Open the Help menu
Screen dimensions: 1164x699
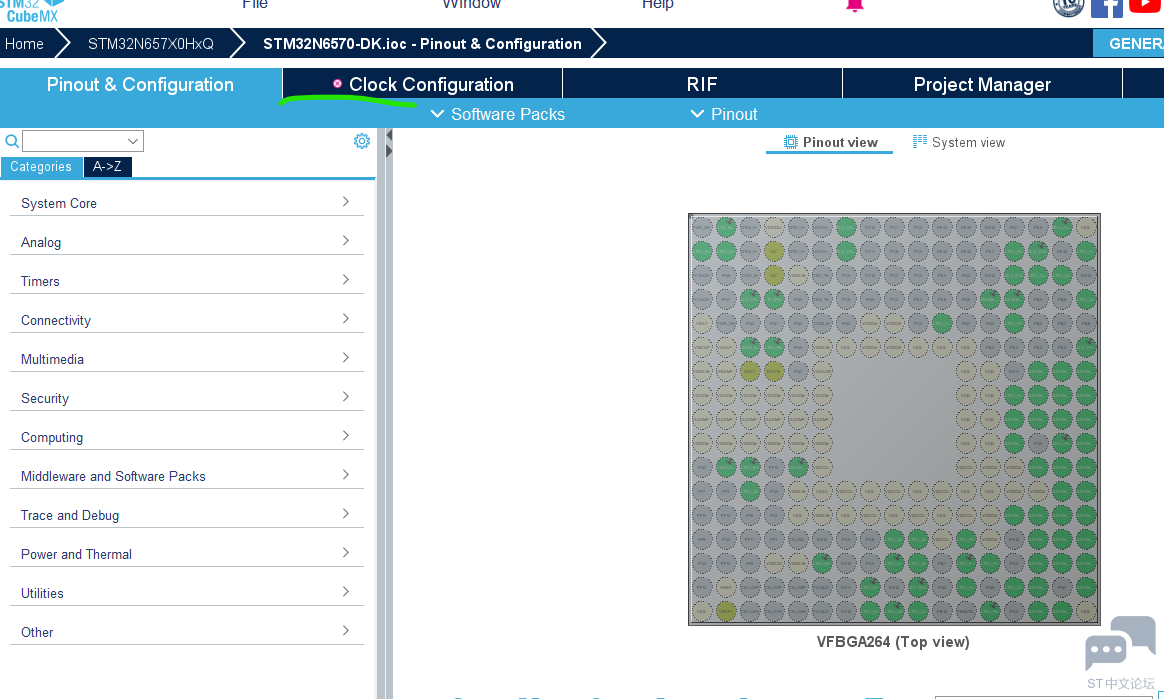658,4
